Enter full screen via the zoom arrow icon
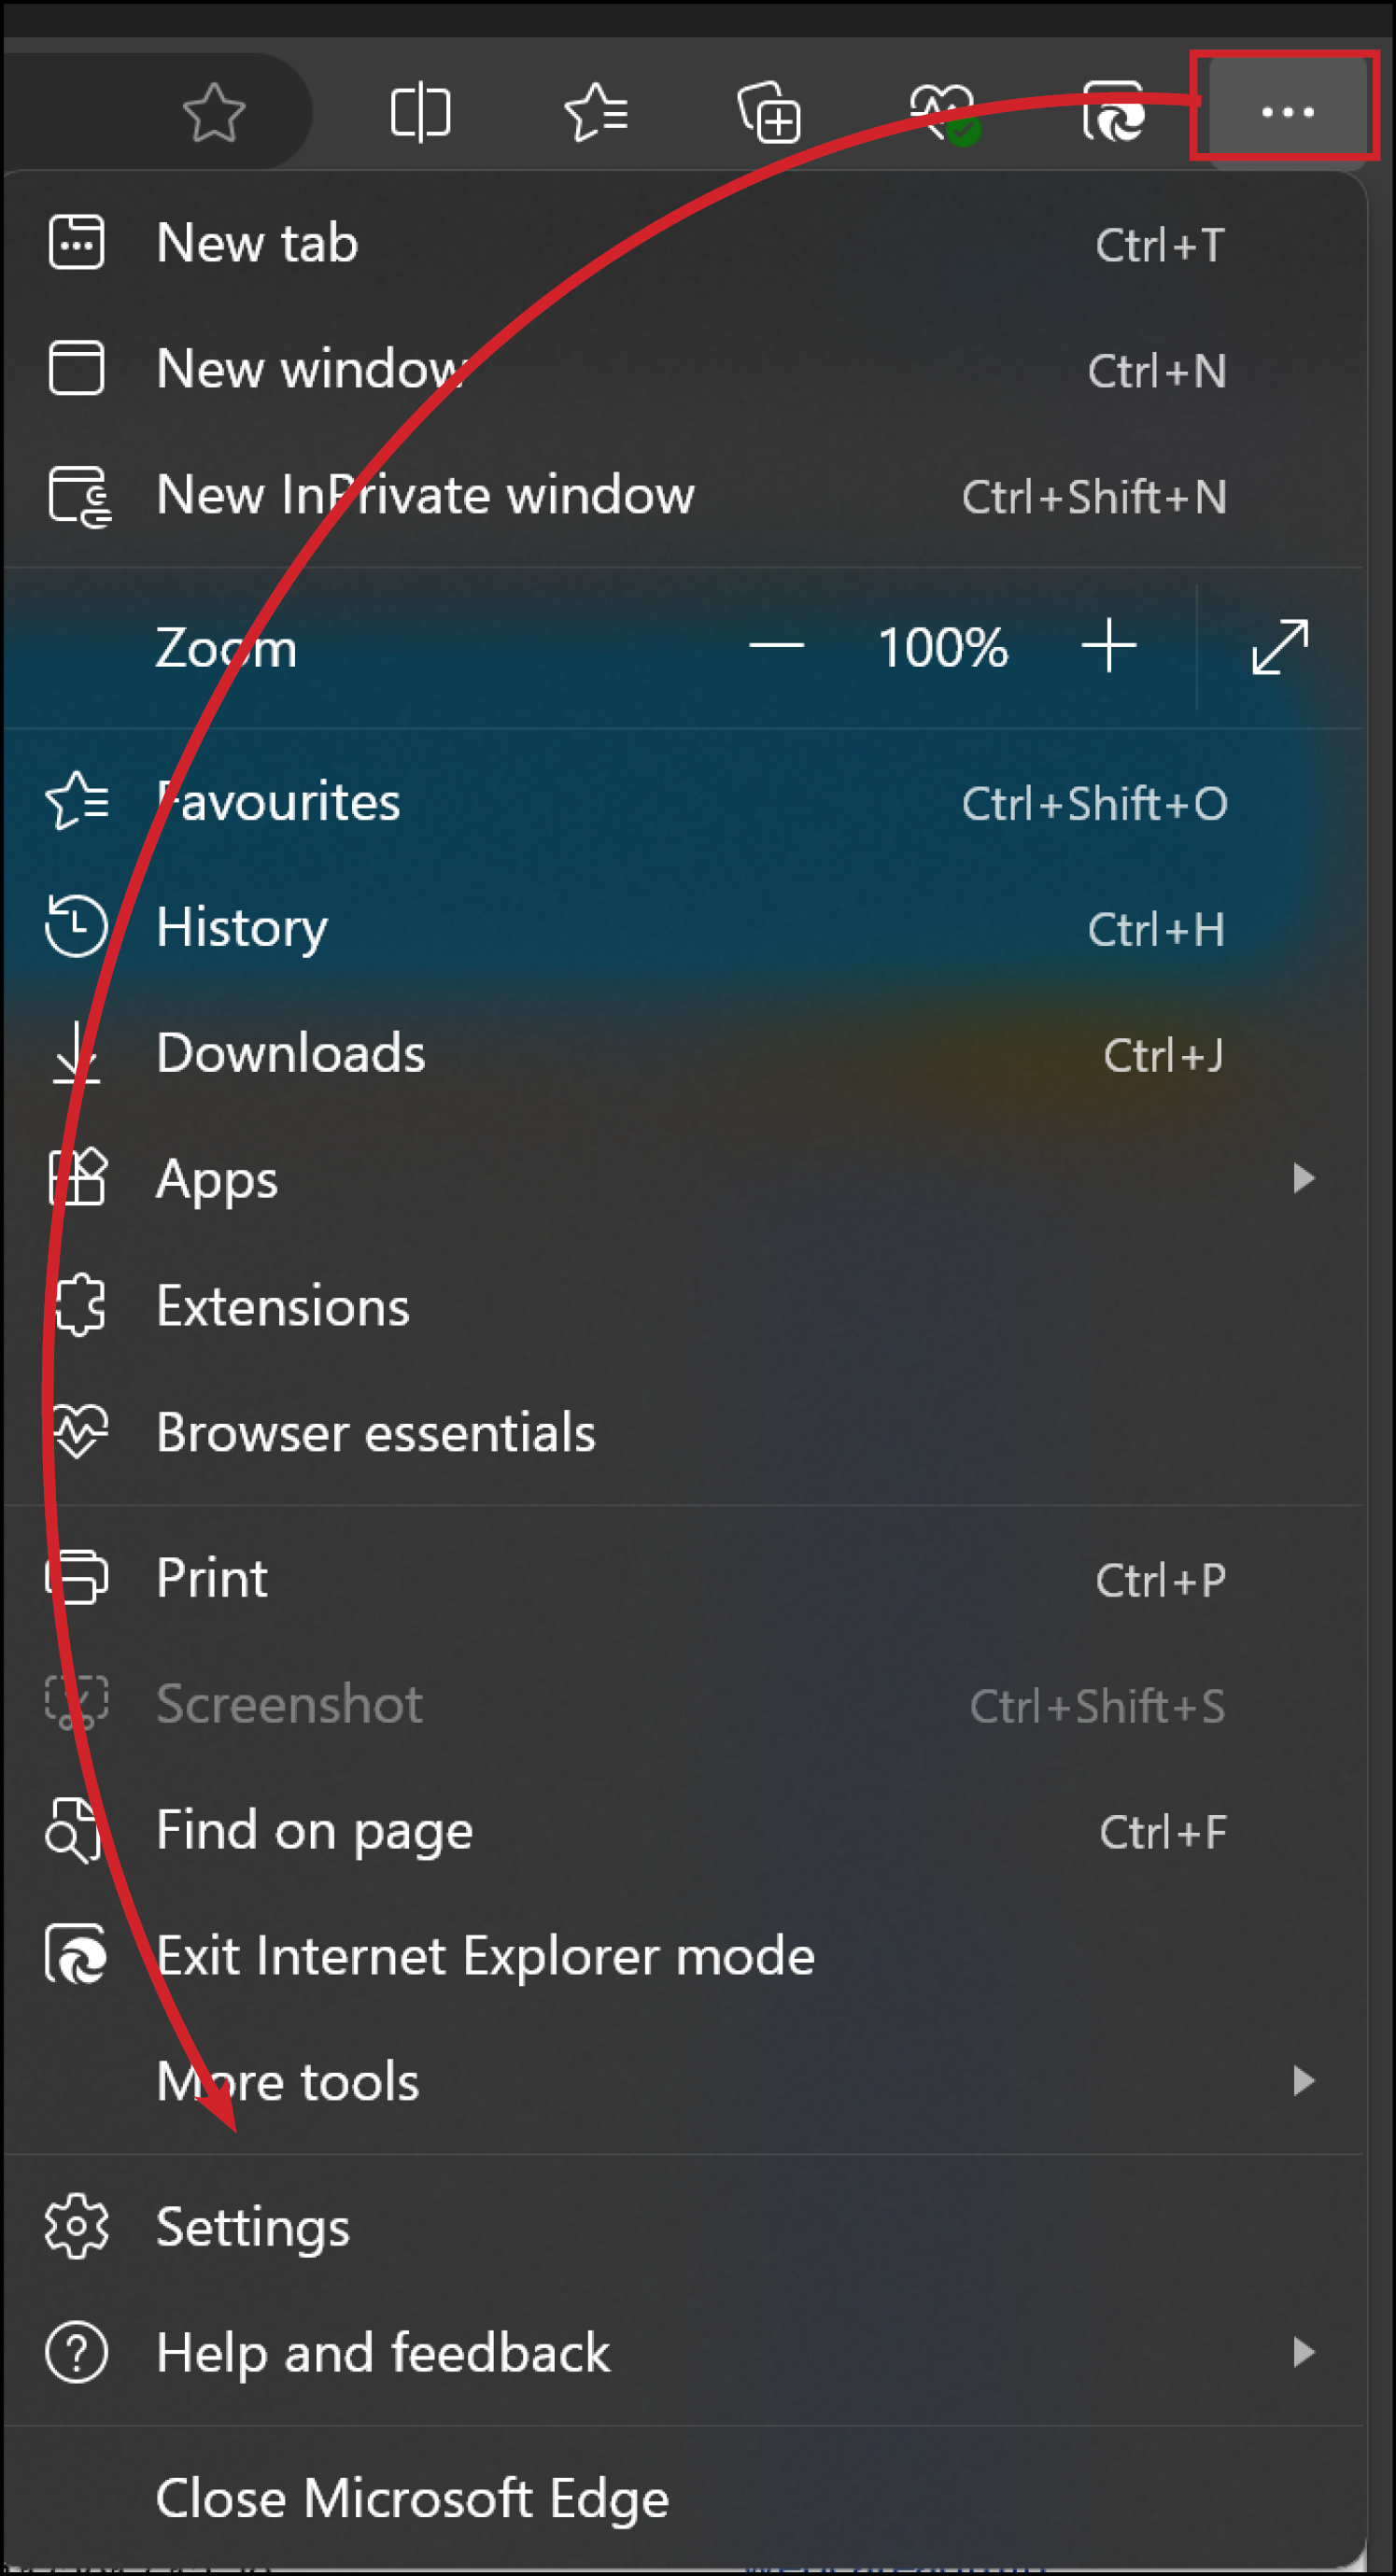The width and height of the screenshot is (1396, 2576). (1277, 647)
